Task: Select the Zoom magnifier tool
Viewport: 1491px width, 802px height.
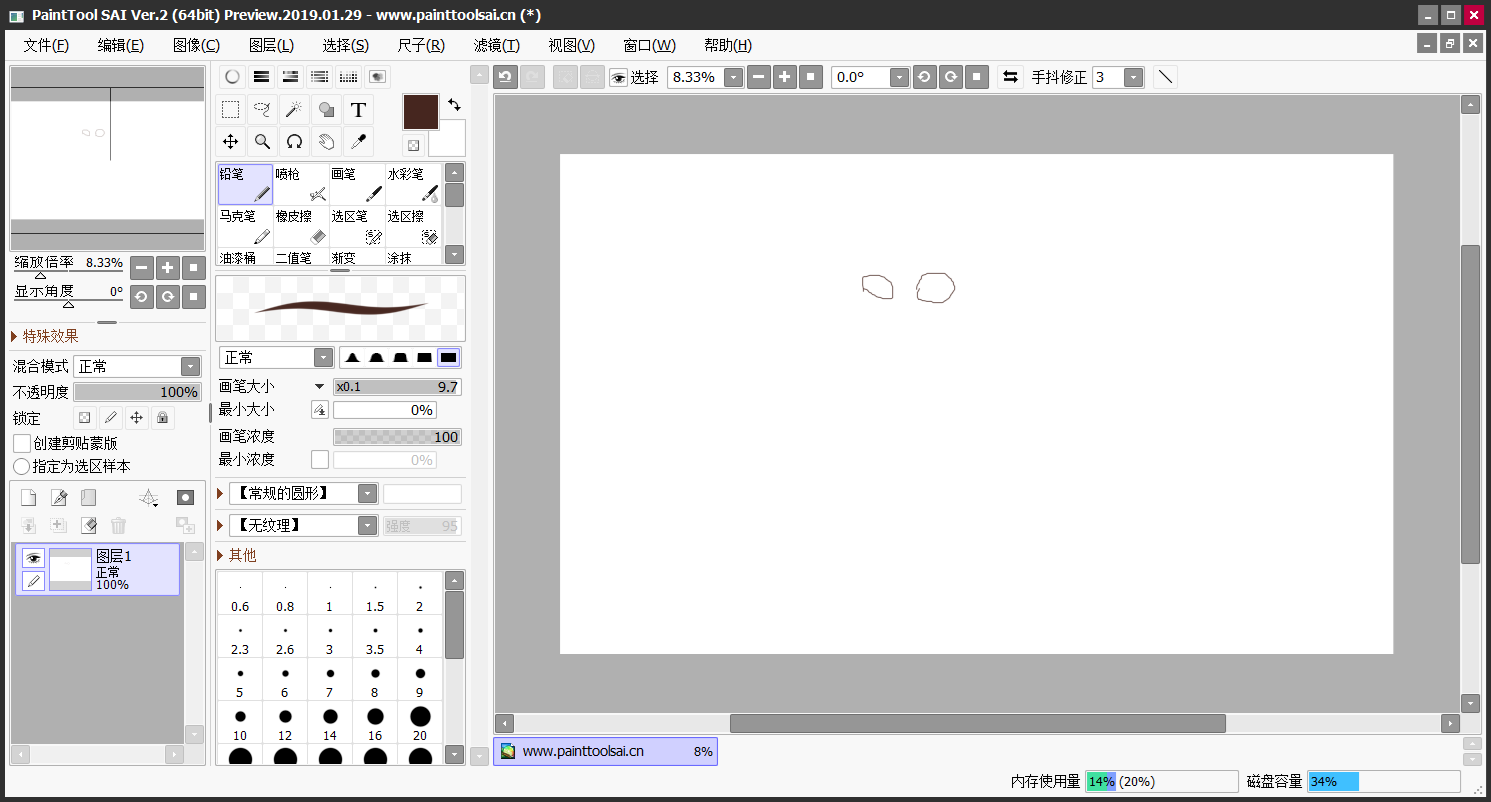Action: (262, 142)
